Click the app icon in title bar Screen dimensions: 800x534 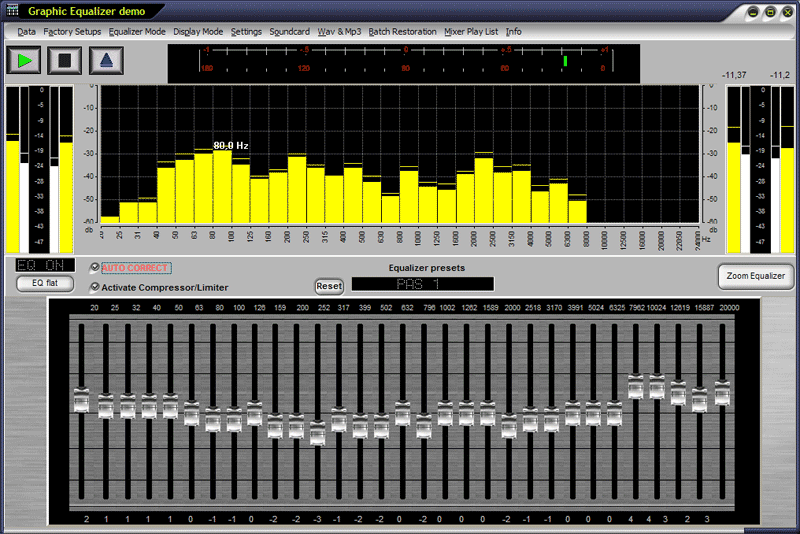point(12,12)
